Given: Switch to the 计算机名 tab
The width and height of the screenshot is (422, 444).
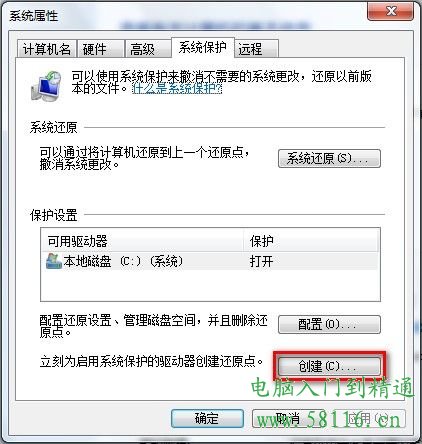Looking at the screenshot, I should 47,49.
